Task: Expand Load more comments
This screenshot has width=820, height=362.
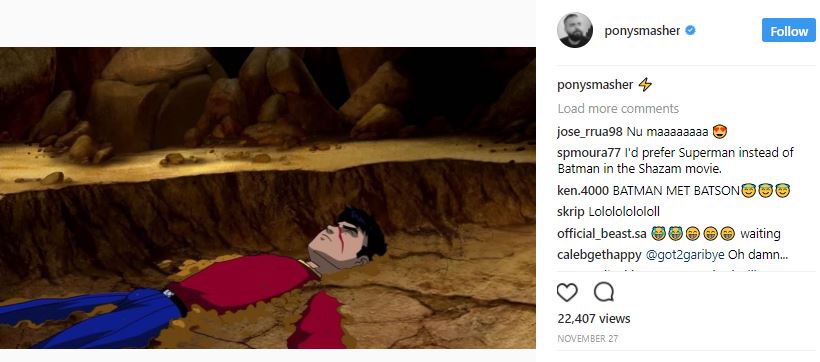Action: (x=618, y=109)
